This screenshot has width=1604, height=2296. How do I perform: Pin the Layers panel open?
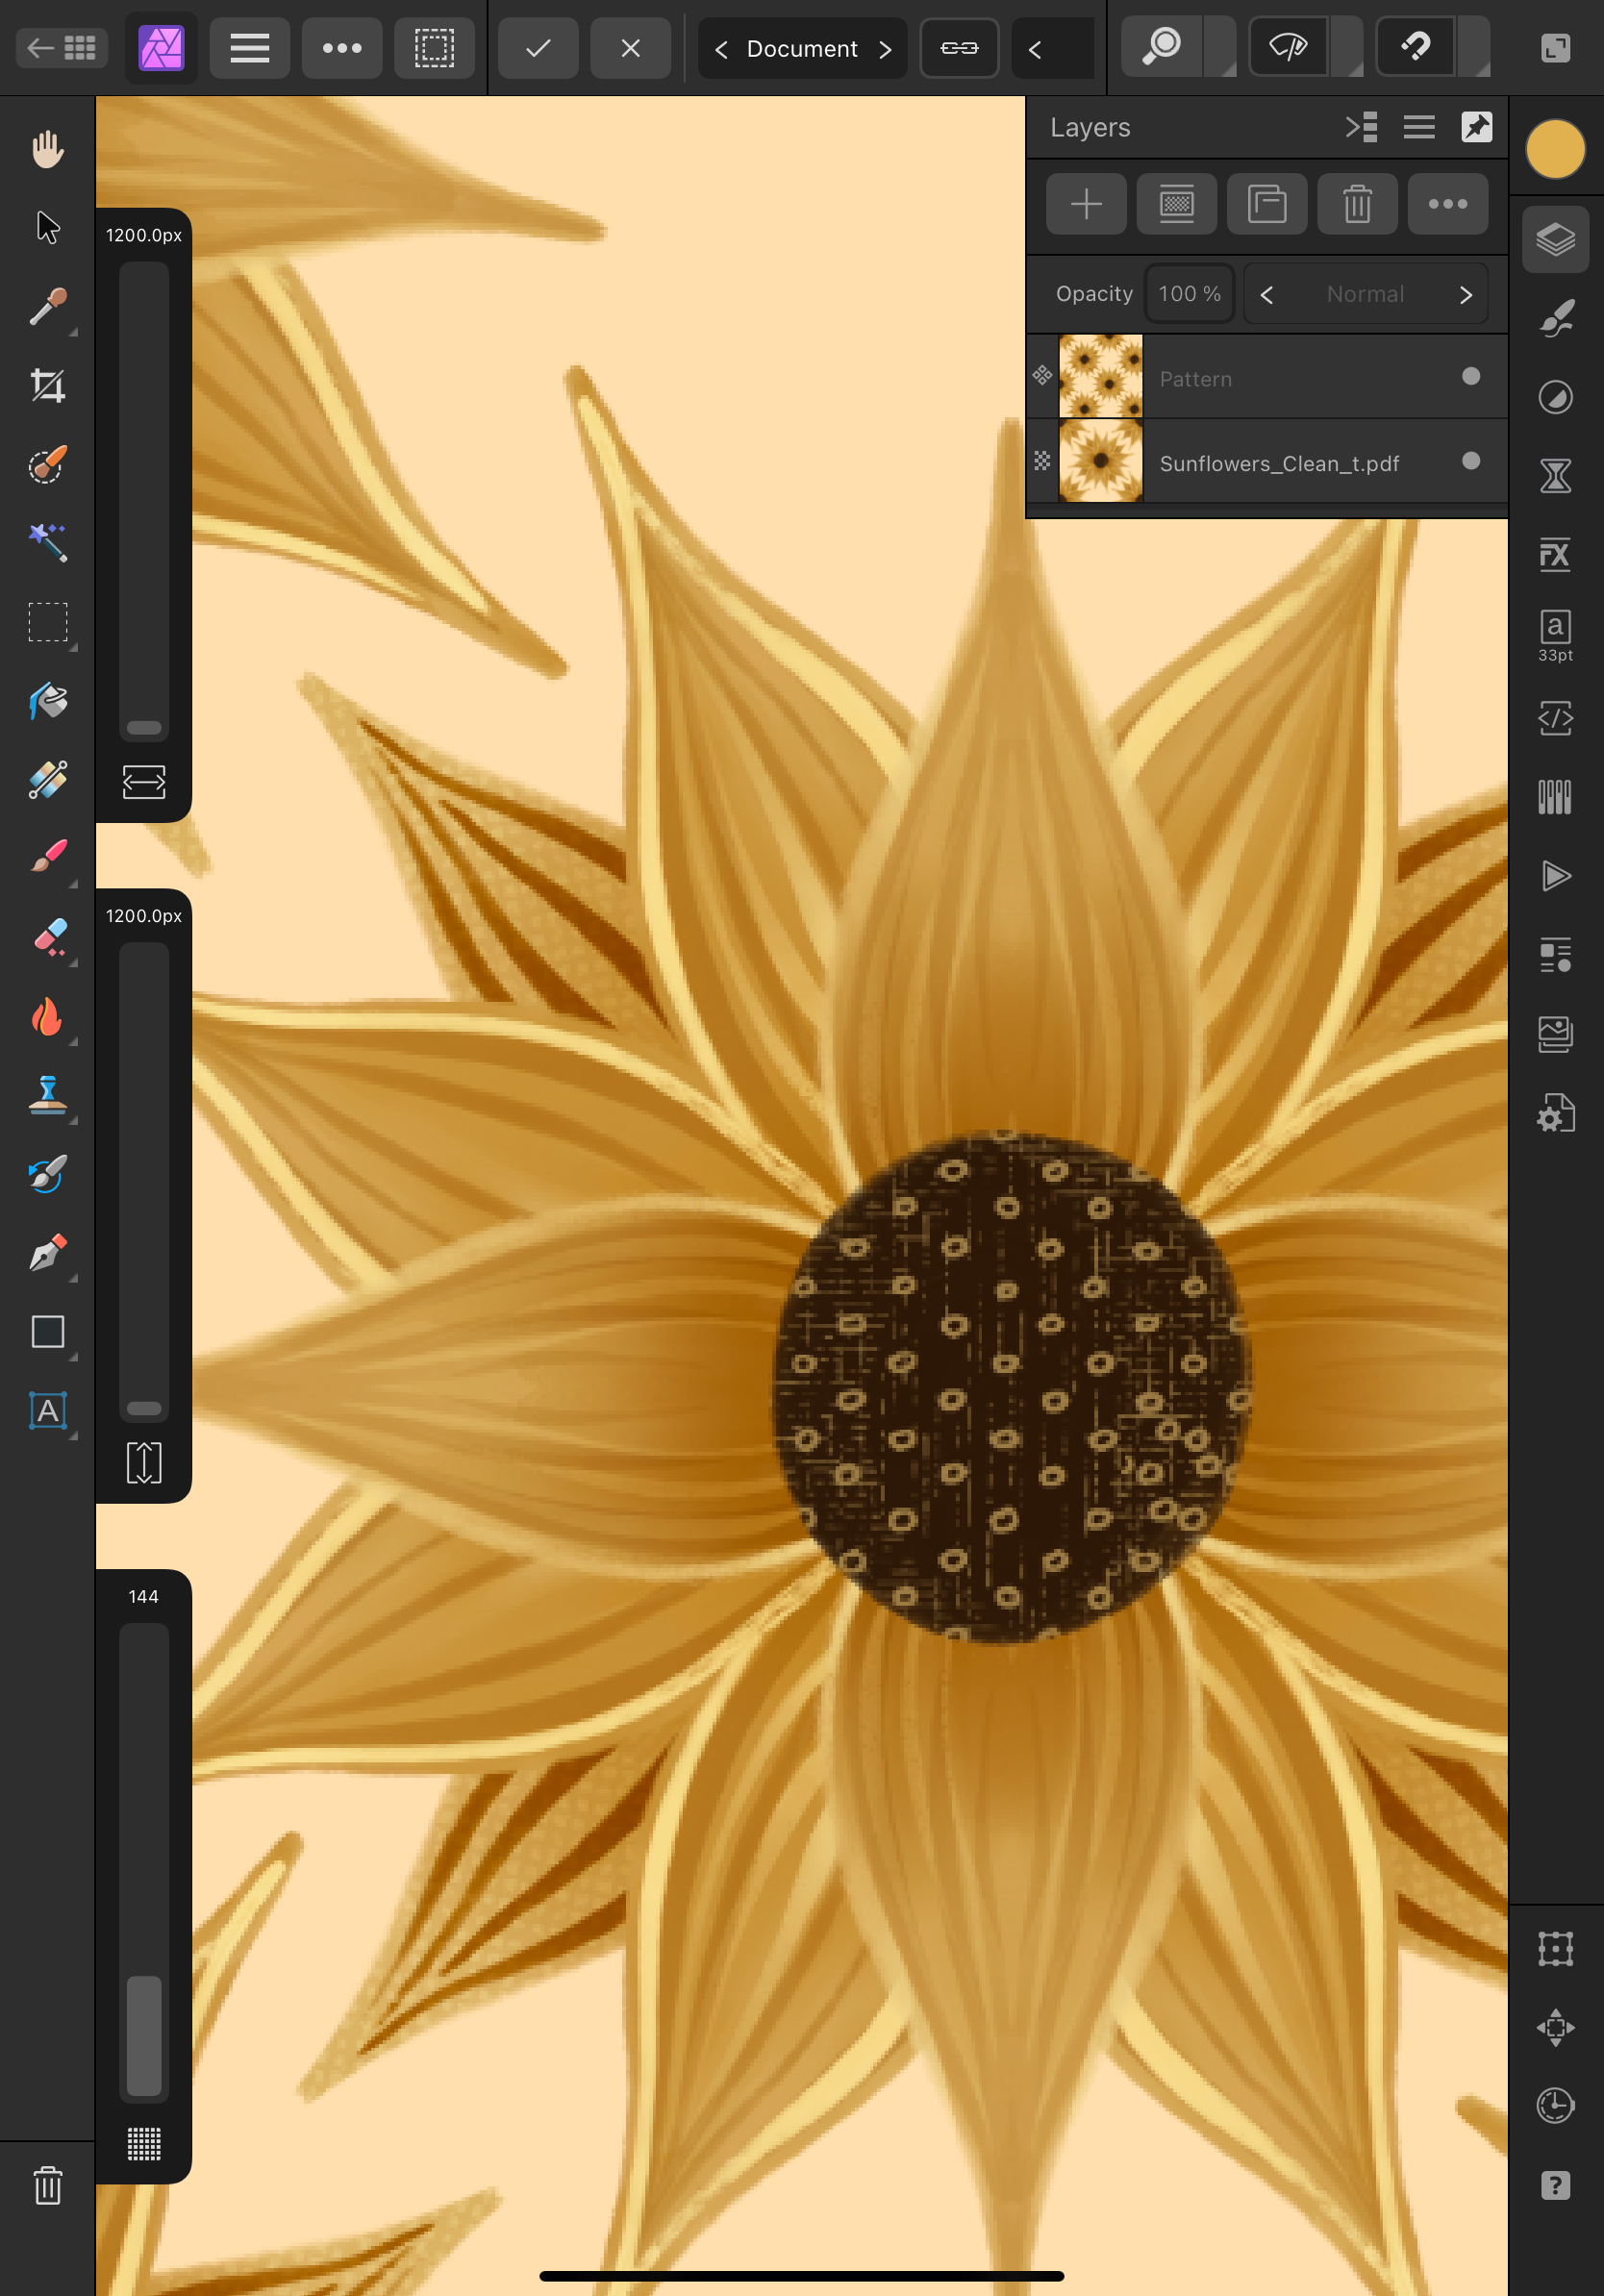tap(1476, 127)
